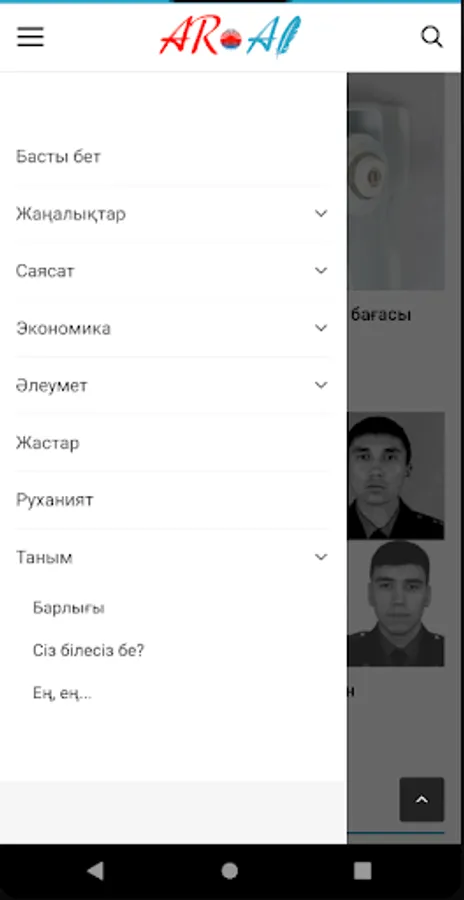The width and height of the screenshot is (464, 900).
Task: Tap the AR-AI site logo
Action: 230,37
